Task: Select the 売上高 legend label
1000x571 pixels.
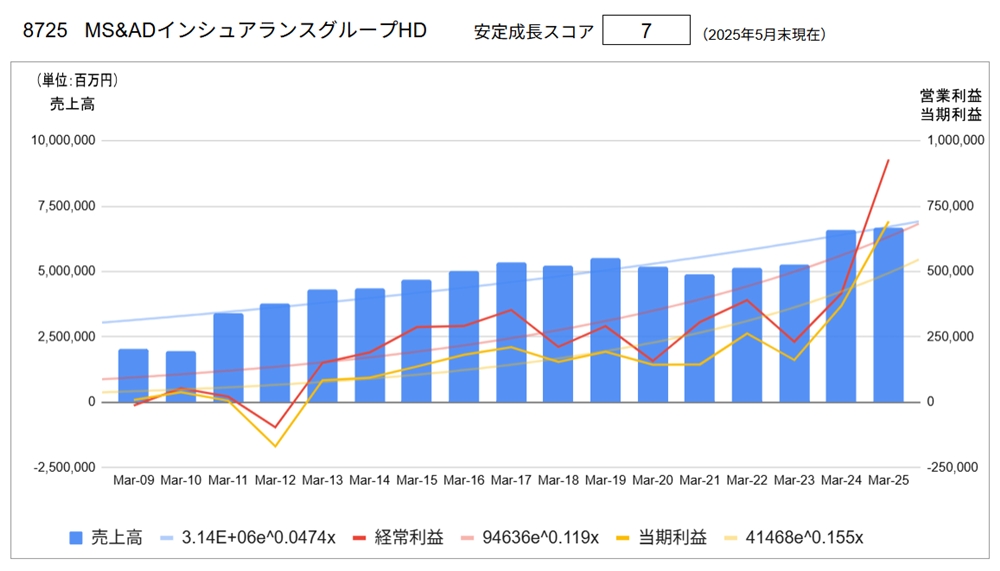Action: point(117,538)
